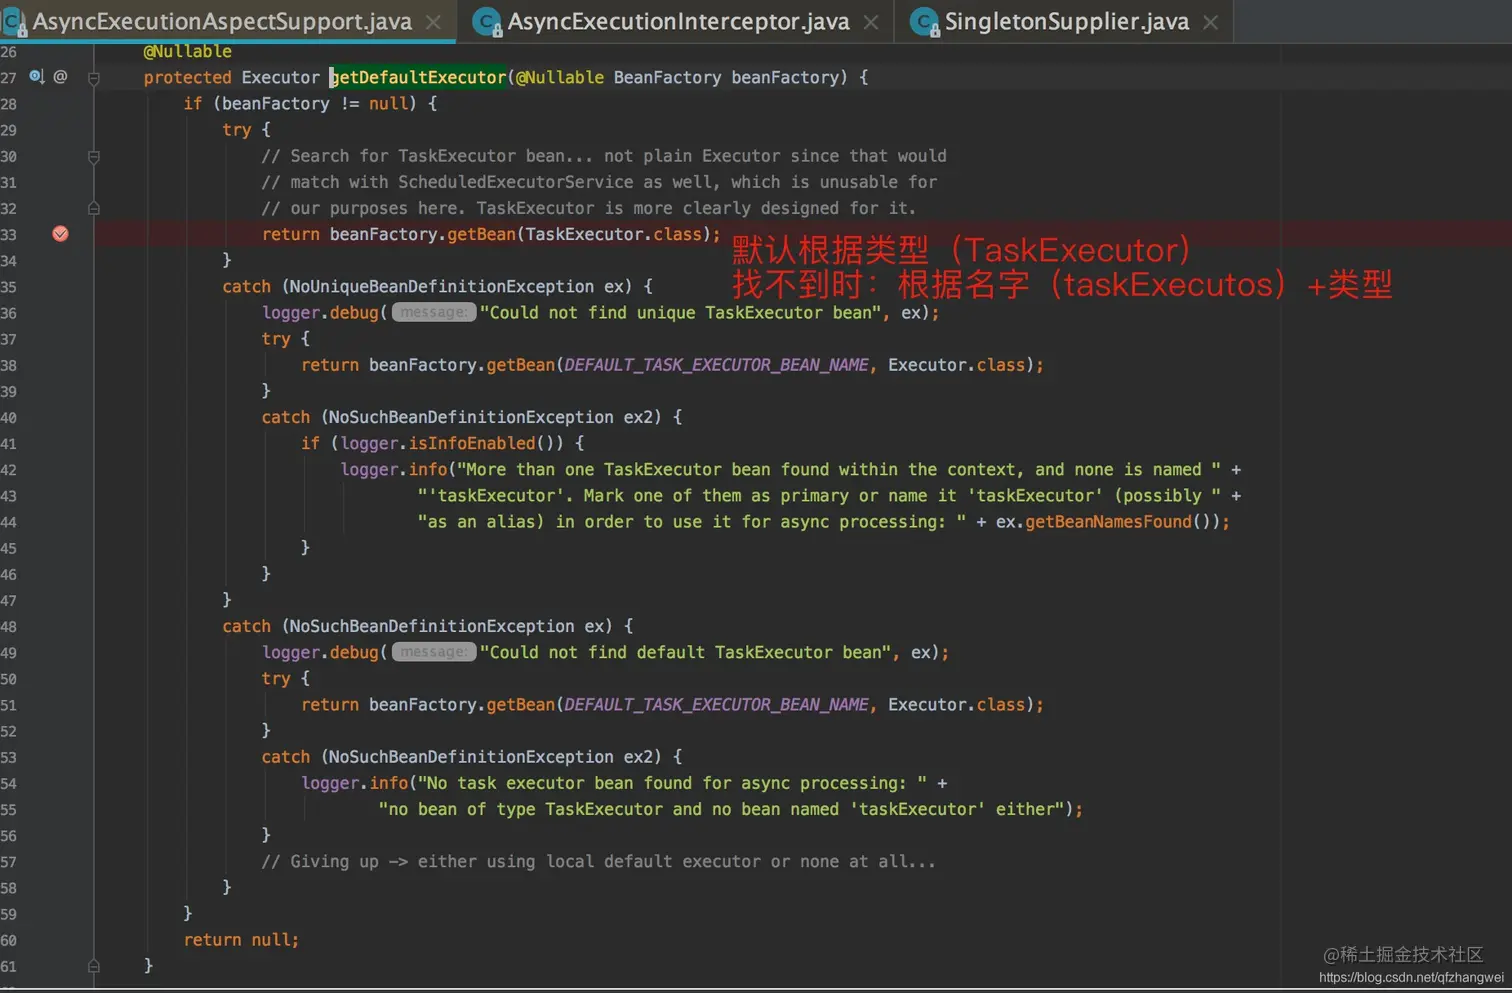Screen dimensions: 1512x993
Task: Click the overridden-method gutter icon on line 27
Action: point(37,76)
